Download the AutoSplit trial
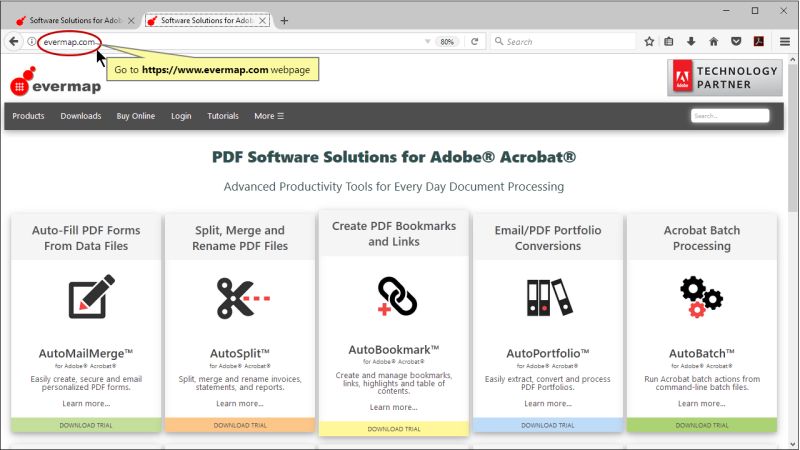This screenshot has height=450, width=800. 240,425
